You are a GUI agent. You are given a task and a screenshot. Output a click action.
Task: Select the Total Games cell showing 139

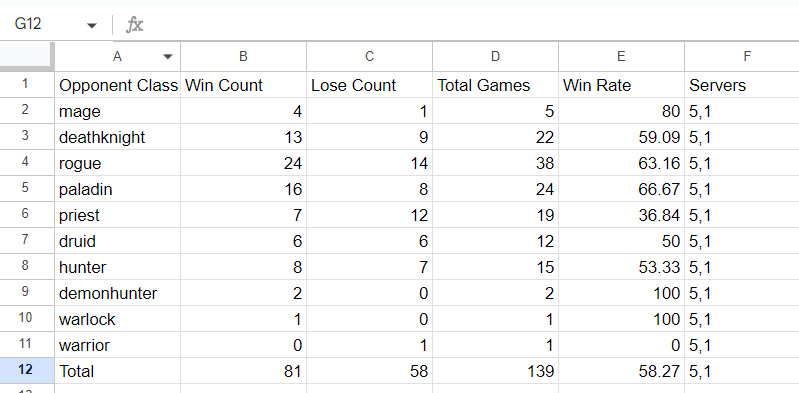pos(495,371)
